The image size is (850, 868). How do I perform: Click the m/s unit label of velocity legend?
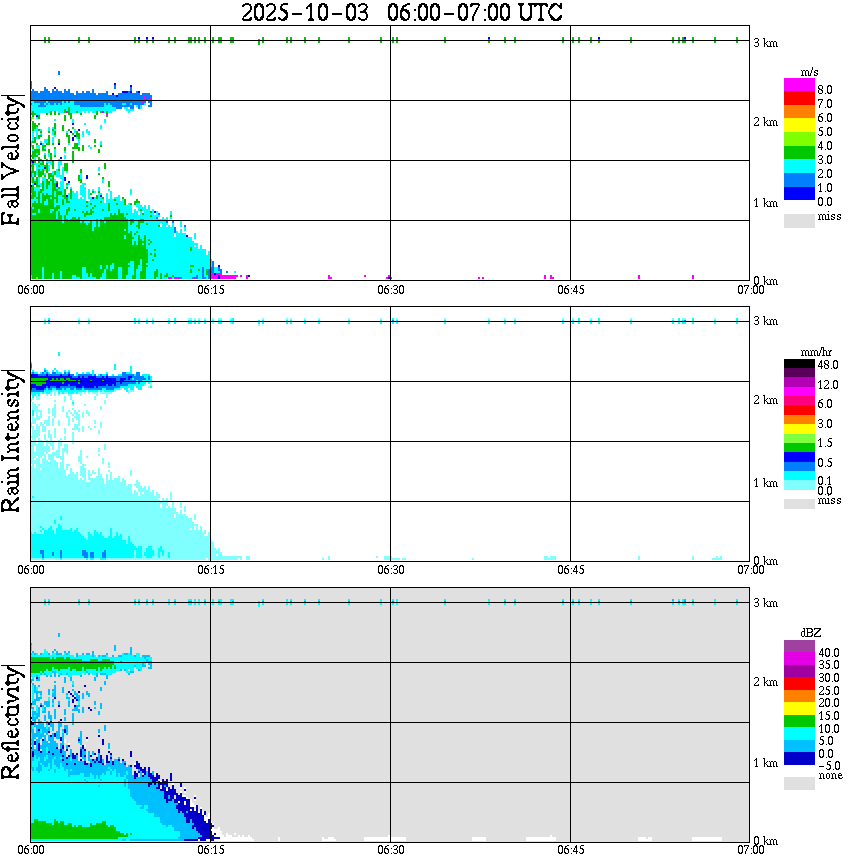click(x=809, y=72)
